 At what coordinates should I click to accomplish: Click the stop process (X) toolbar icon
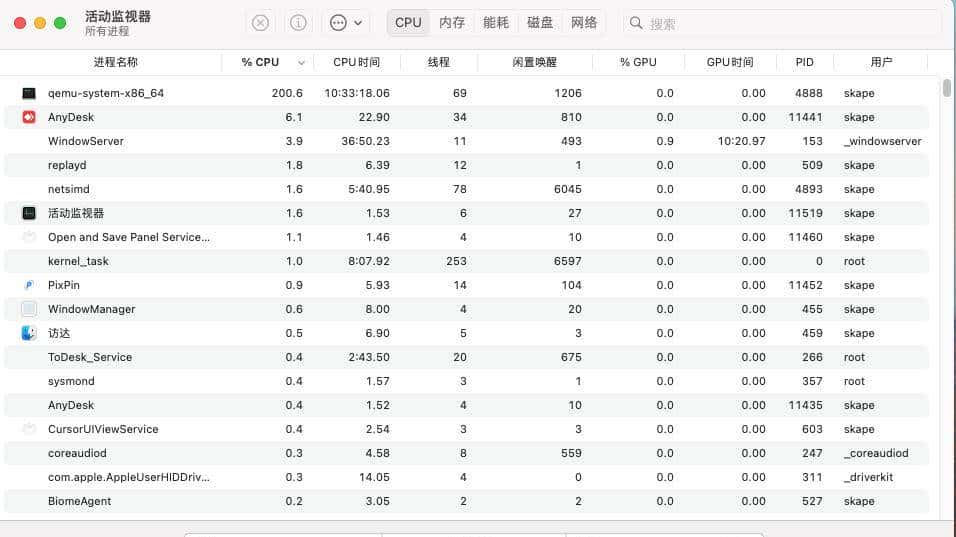[260, 23]
